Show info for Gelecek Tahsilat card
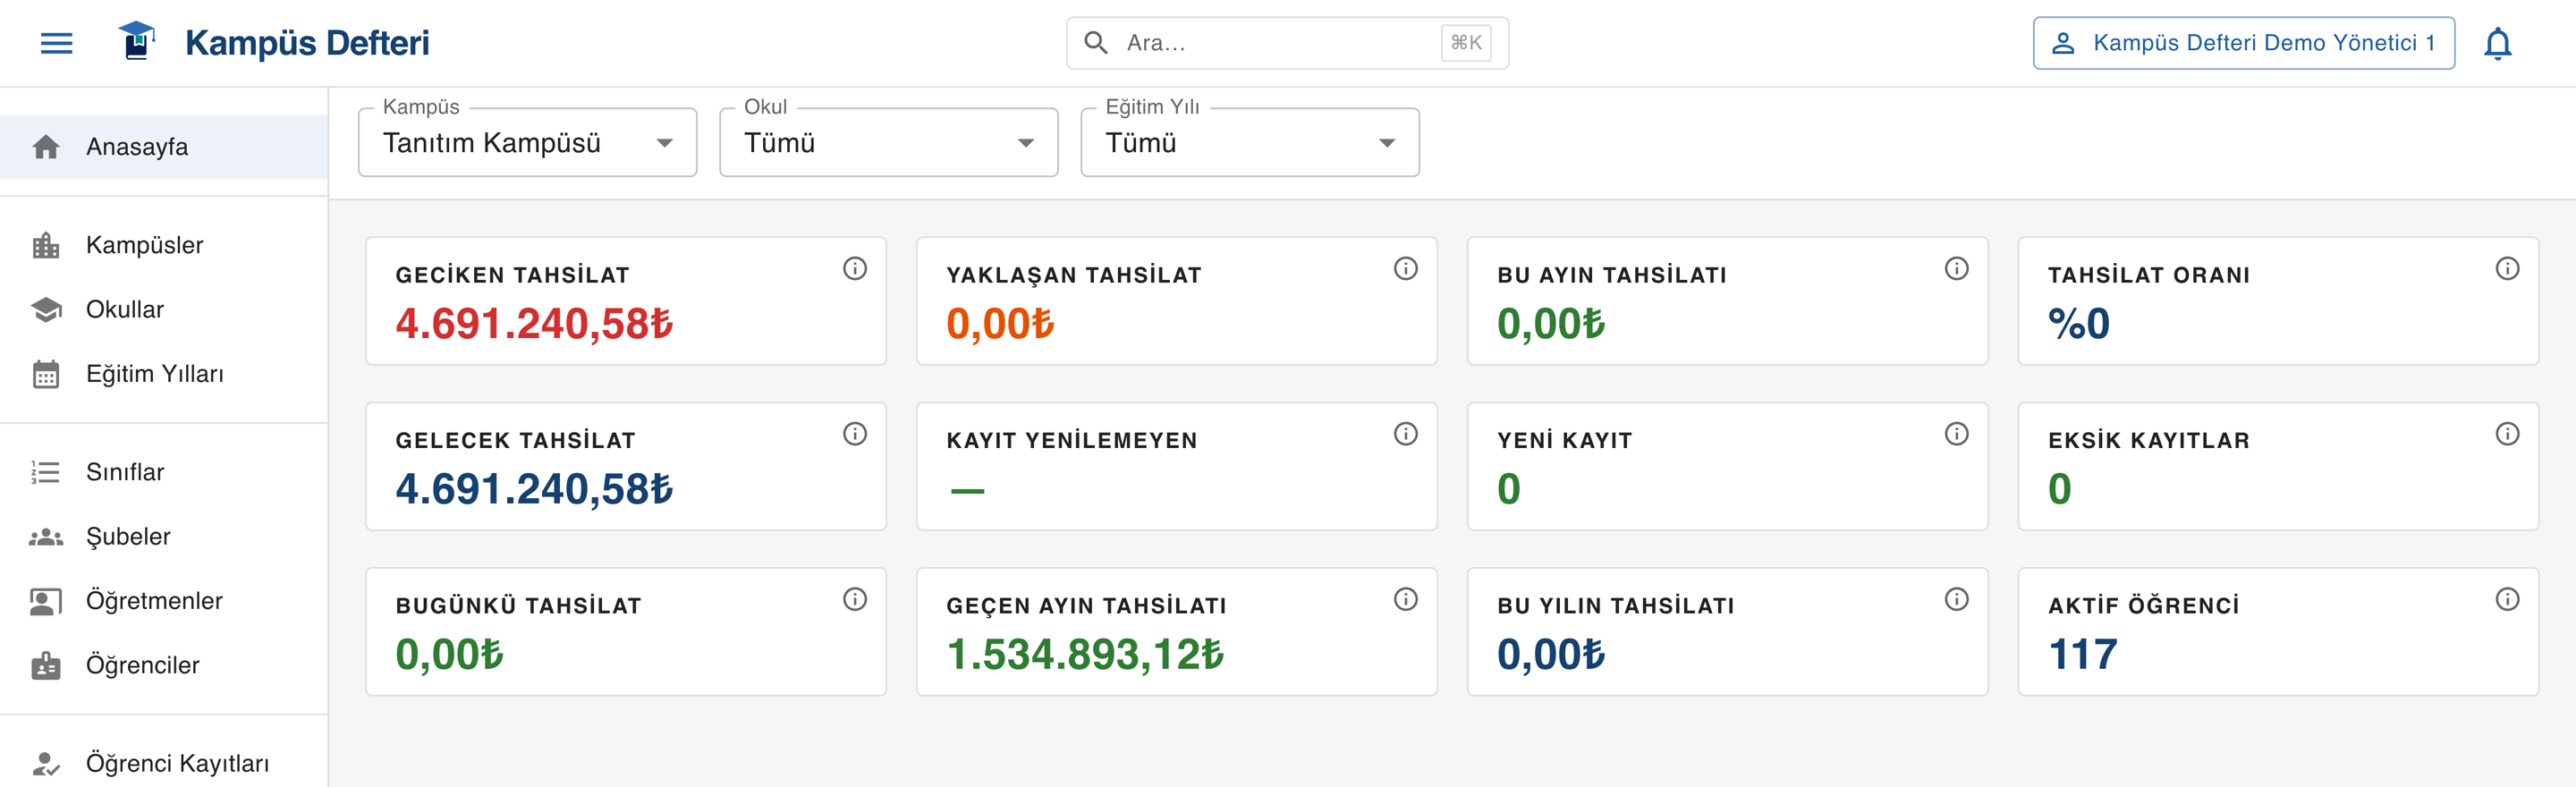 855,433
